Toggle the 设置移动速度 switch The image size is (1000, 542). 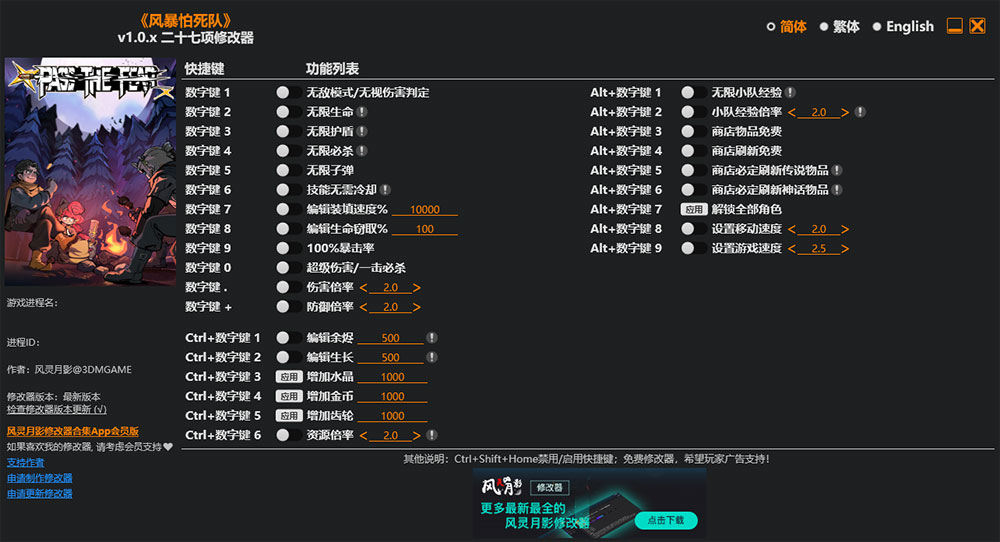tap(693, 229)
